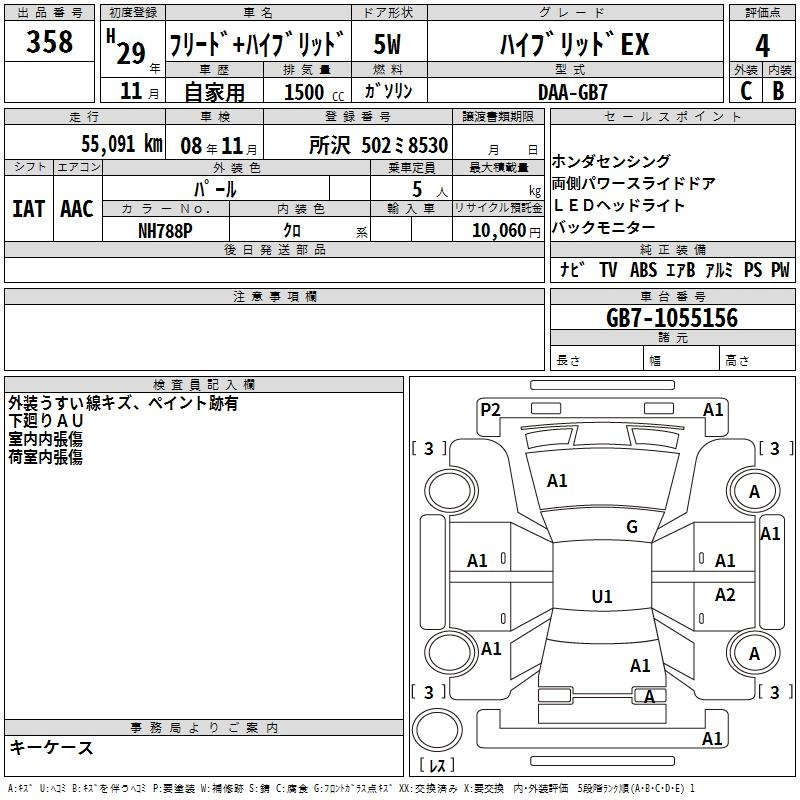Viewport: 800px width, 800px height.
Task: Click inspector note 下廻りAU
Action: tap(45, 421)
